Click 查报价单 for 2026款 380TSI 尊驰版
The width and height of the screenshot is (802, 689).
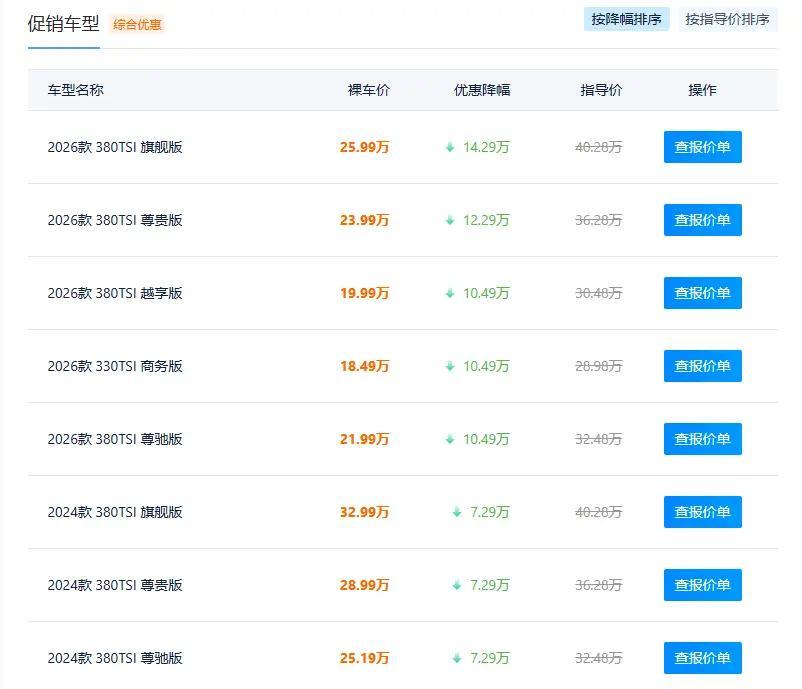[702, 439]
